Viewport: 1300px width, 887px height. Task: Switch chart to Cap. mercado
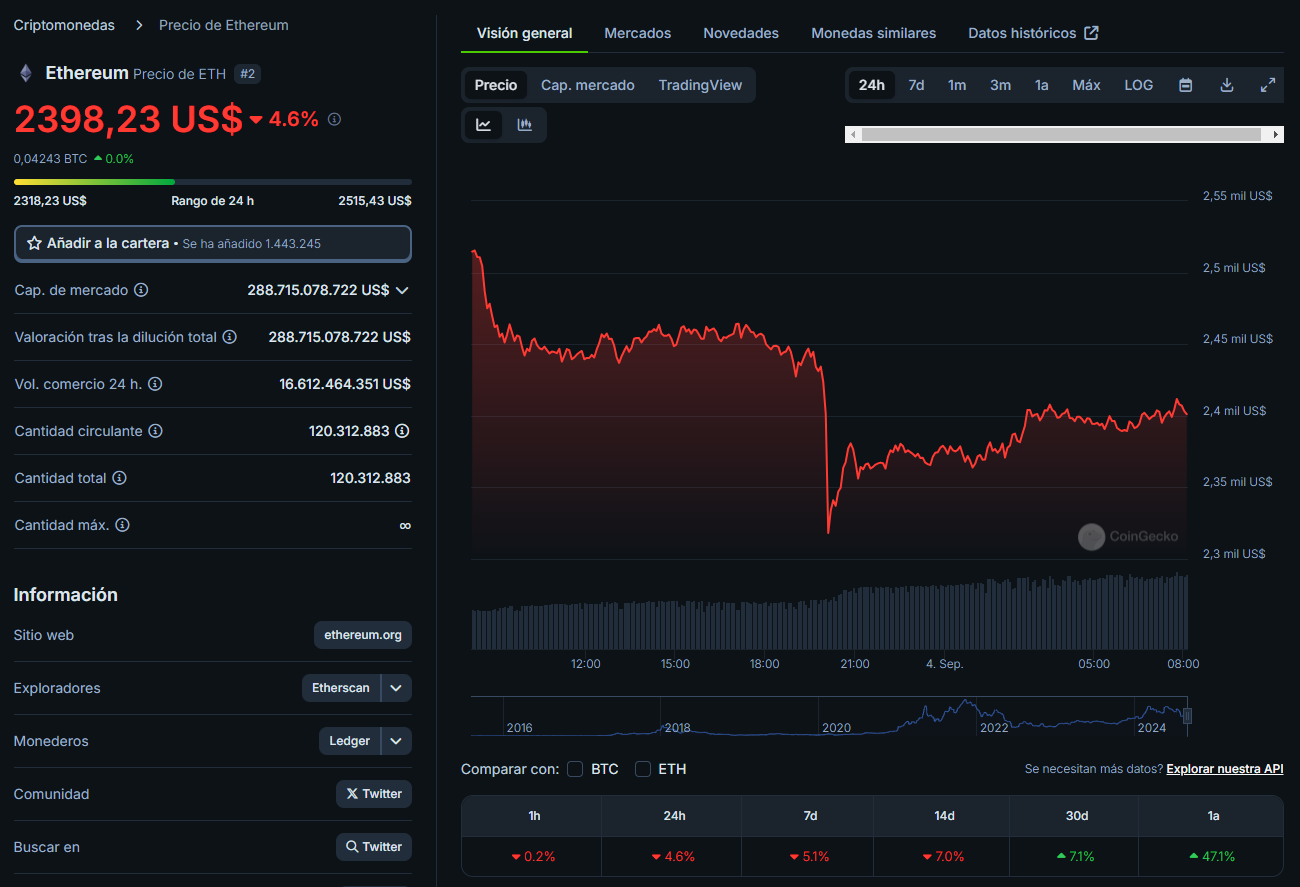(588, 85)
